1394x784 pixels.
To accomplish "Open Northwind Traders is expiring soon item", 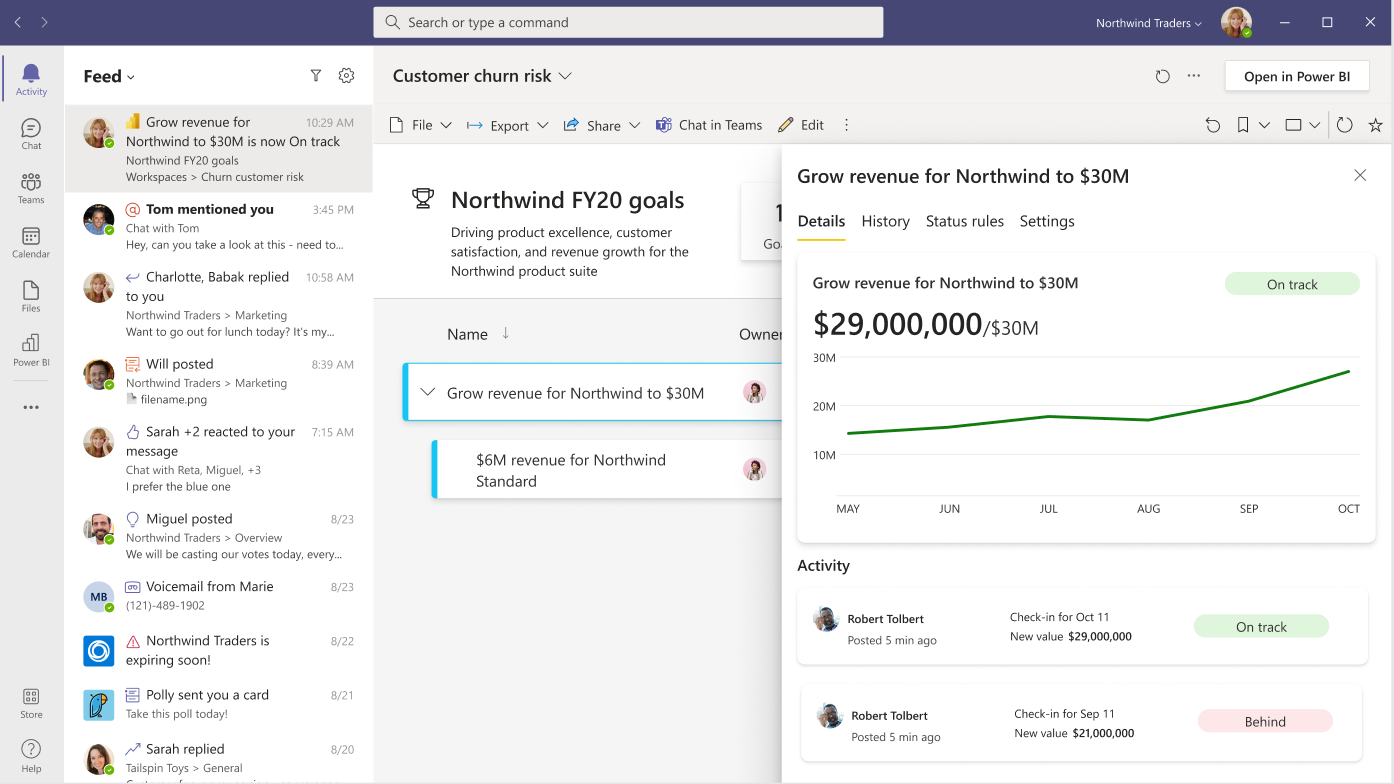I will click(218, 650).
